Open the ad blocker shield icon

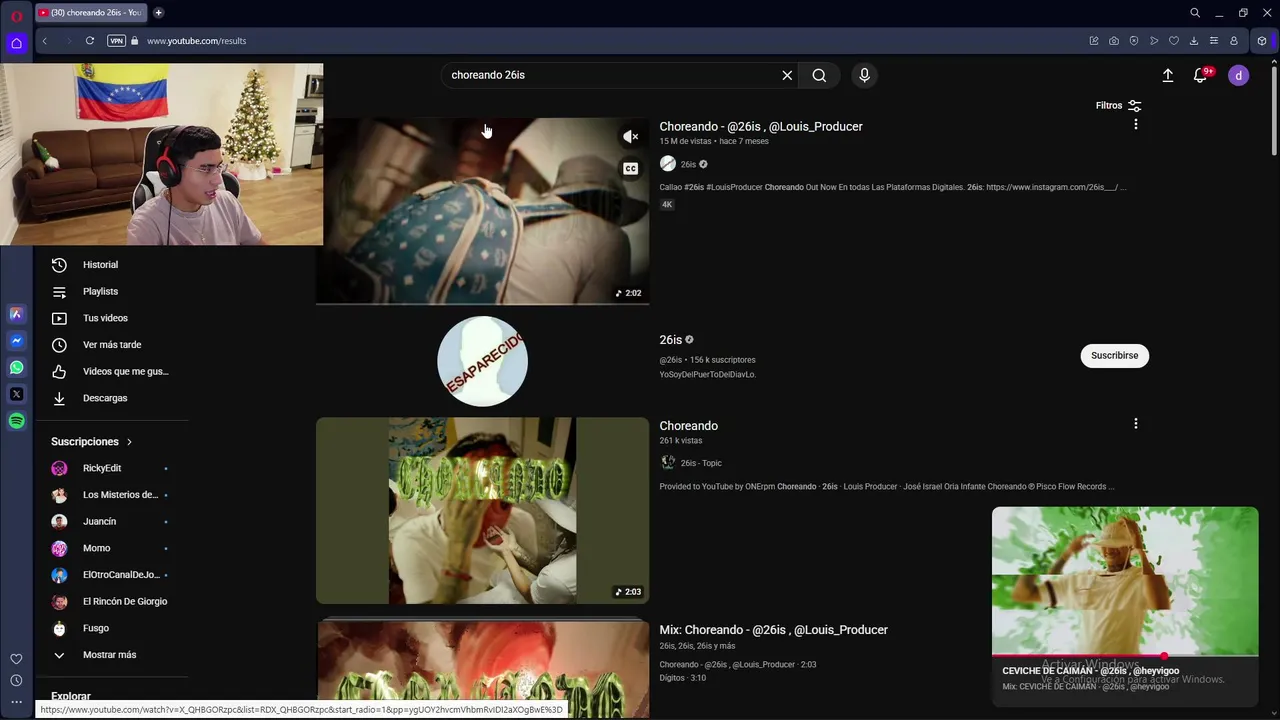click(1134, 41)
